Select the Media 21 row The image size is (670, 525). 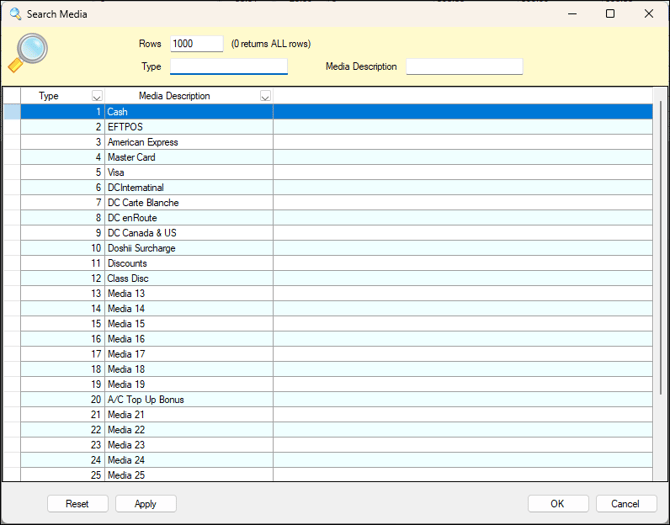[336, 415]
